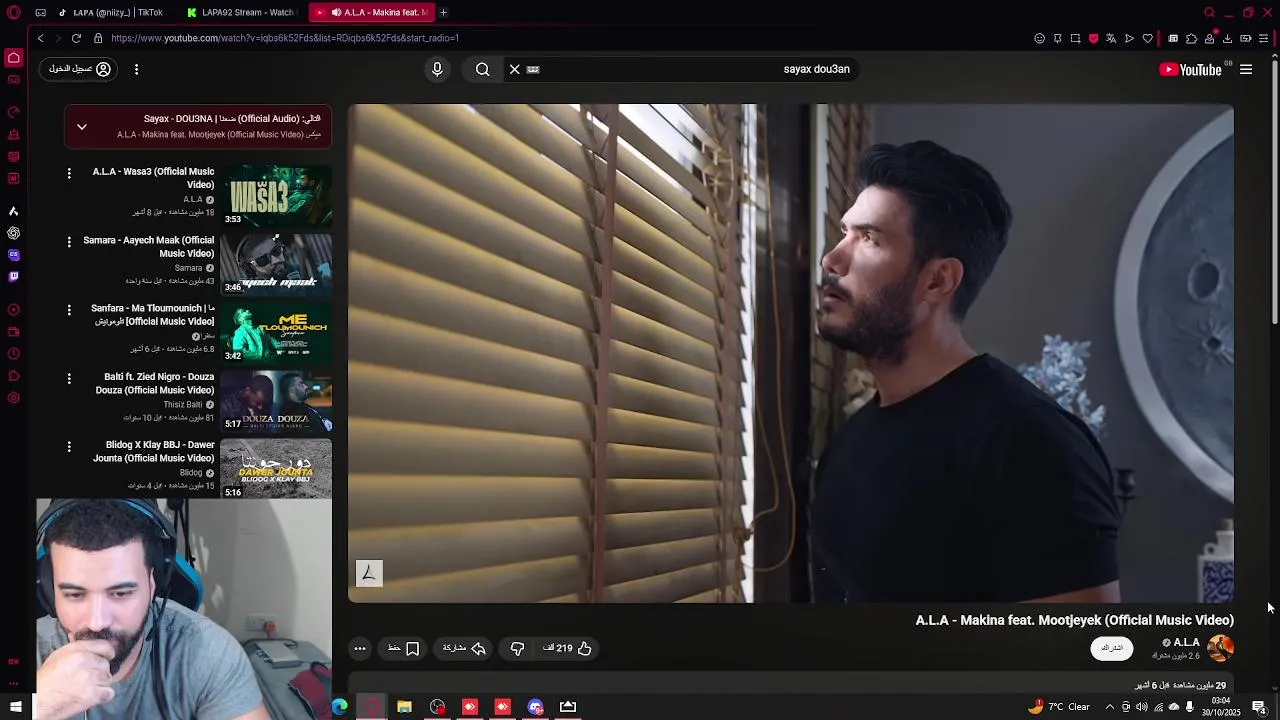Clear the search query with the X

(x=515, y=69)
